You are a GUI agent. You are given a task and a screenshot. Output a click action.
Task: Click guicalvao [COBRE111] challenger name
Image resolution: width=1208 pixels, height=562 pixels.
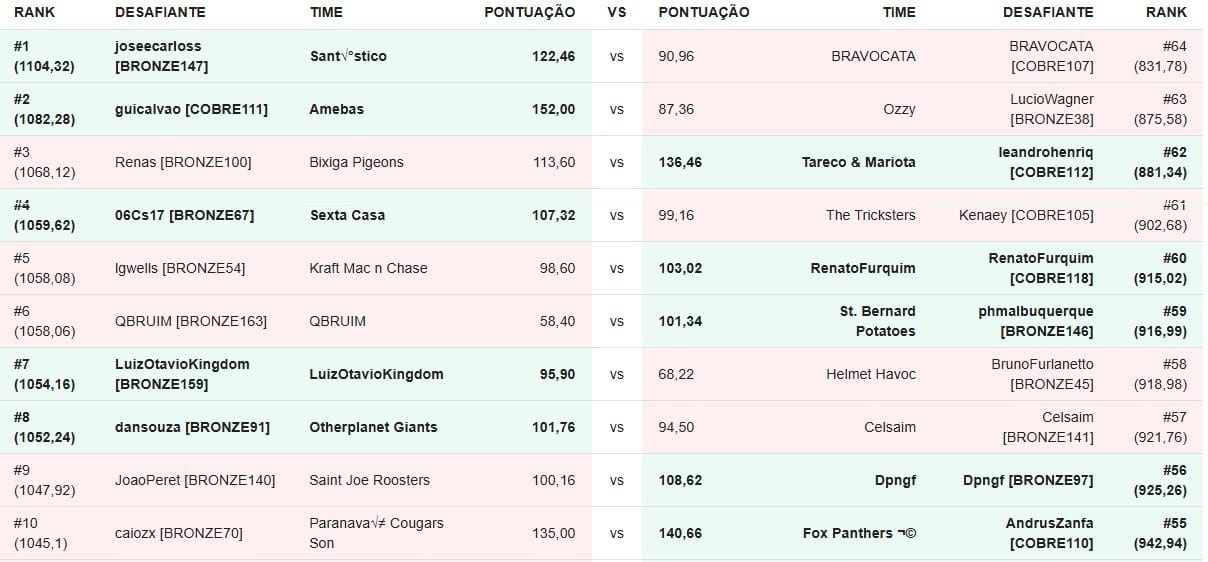click(x=191, y=109)
